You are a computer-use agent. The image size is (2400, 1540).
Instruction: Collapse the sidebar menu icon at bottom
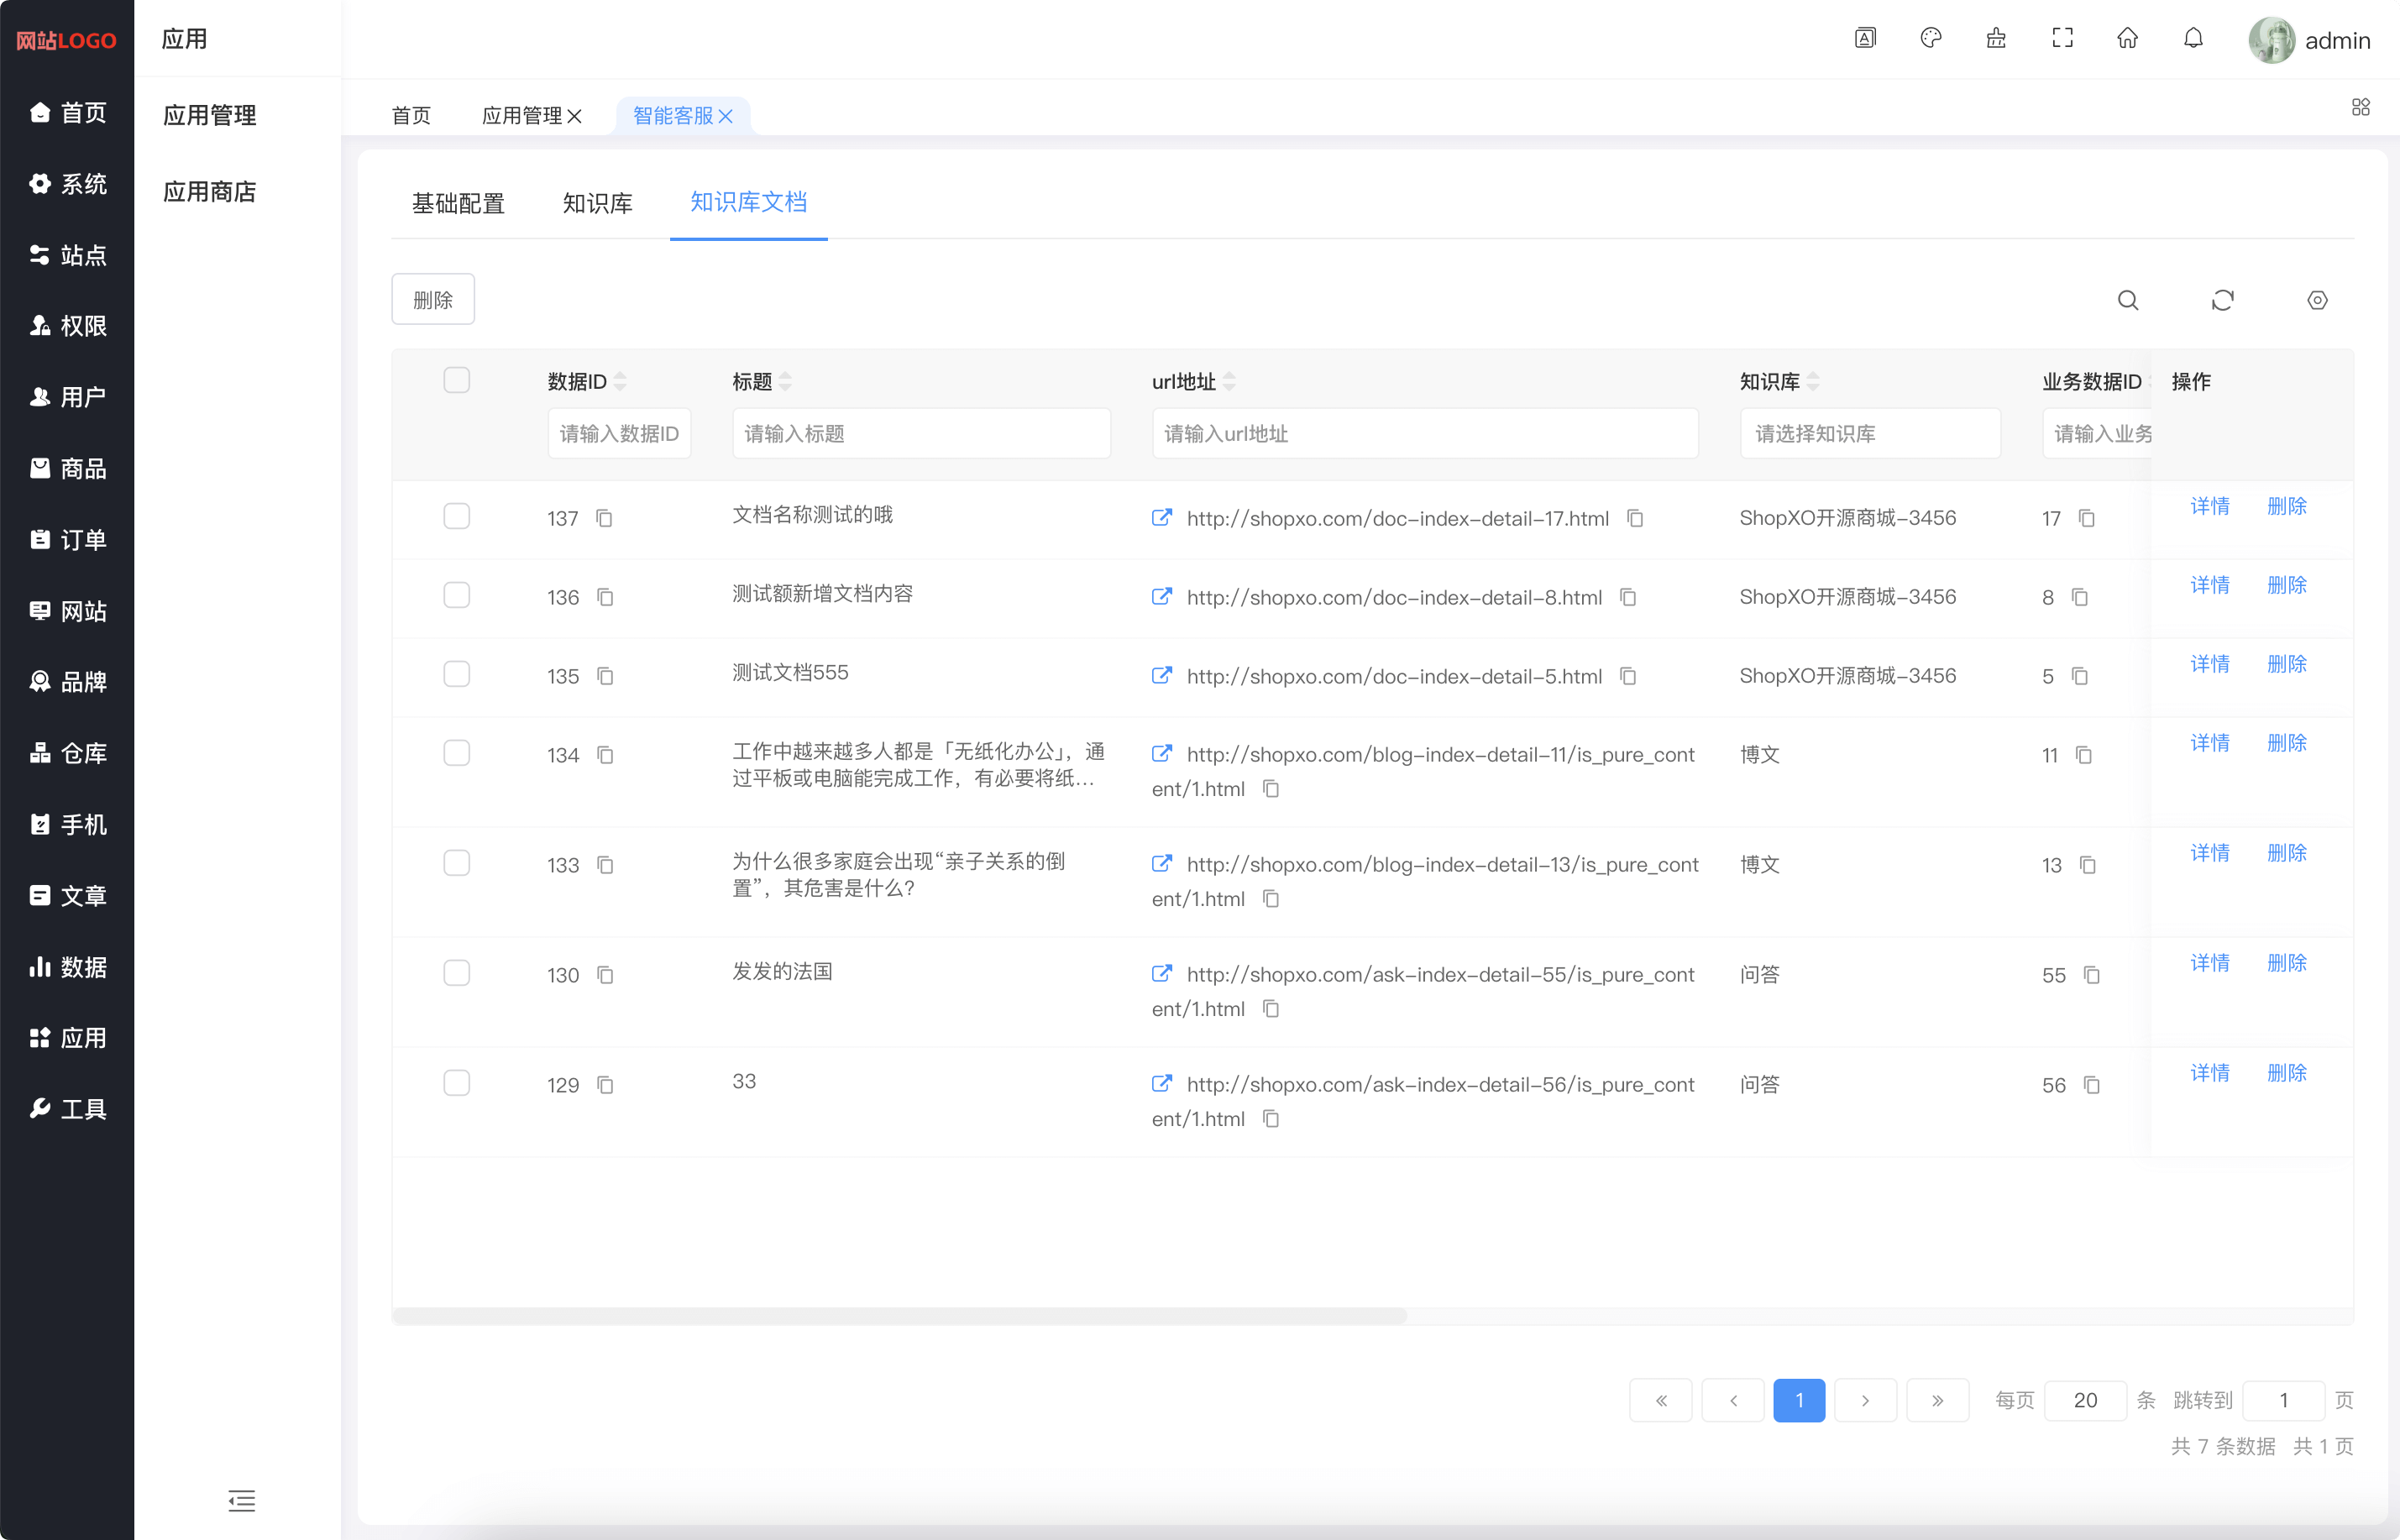click(x=241, y=1500)
